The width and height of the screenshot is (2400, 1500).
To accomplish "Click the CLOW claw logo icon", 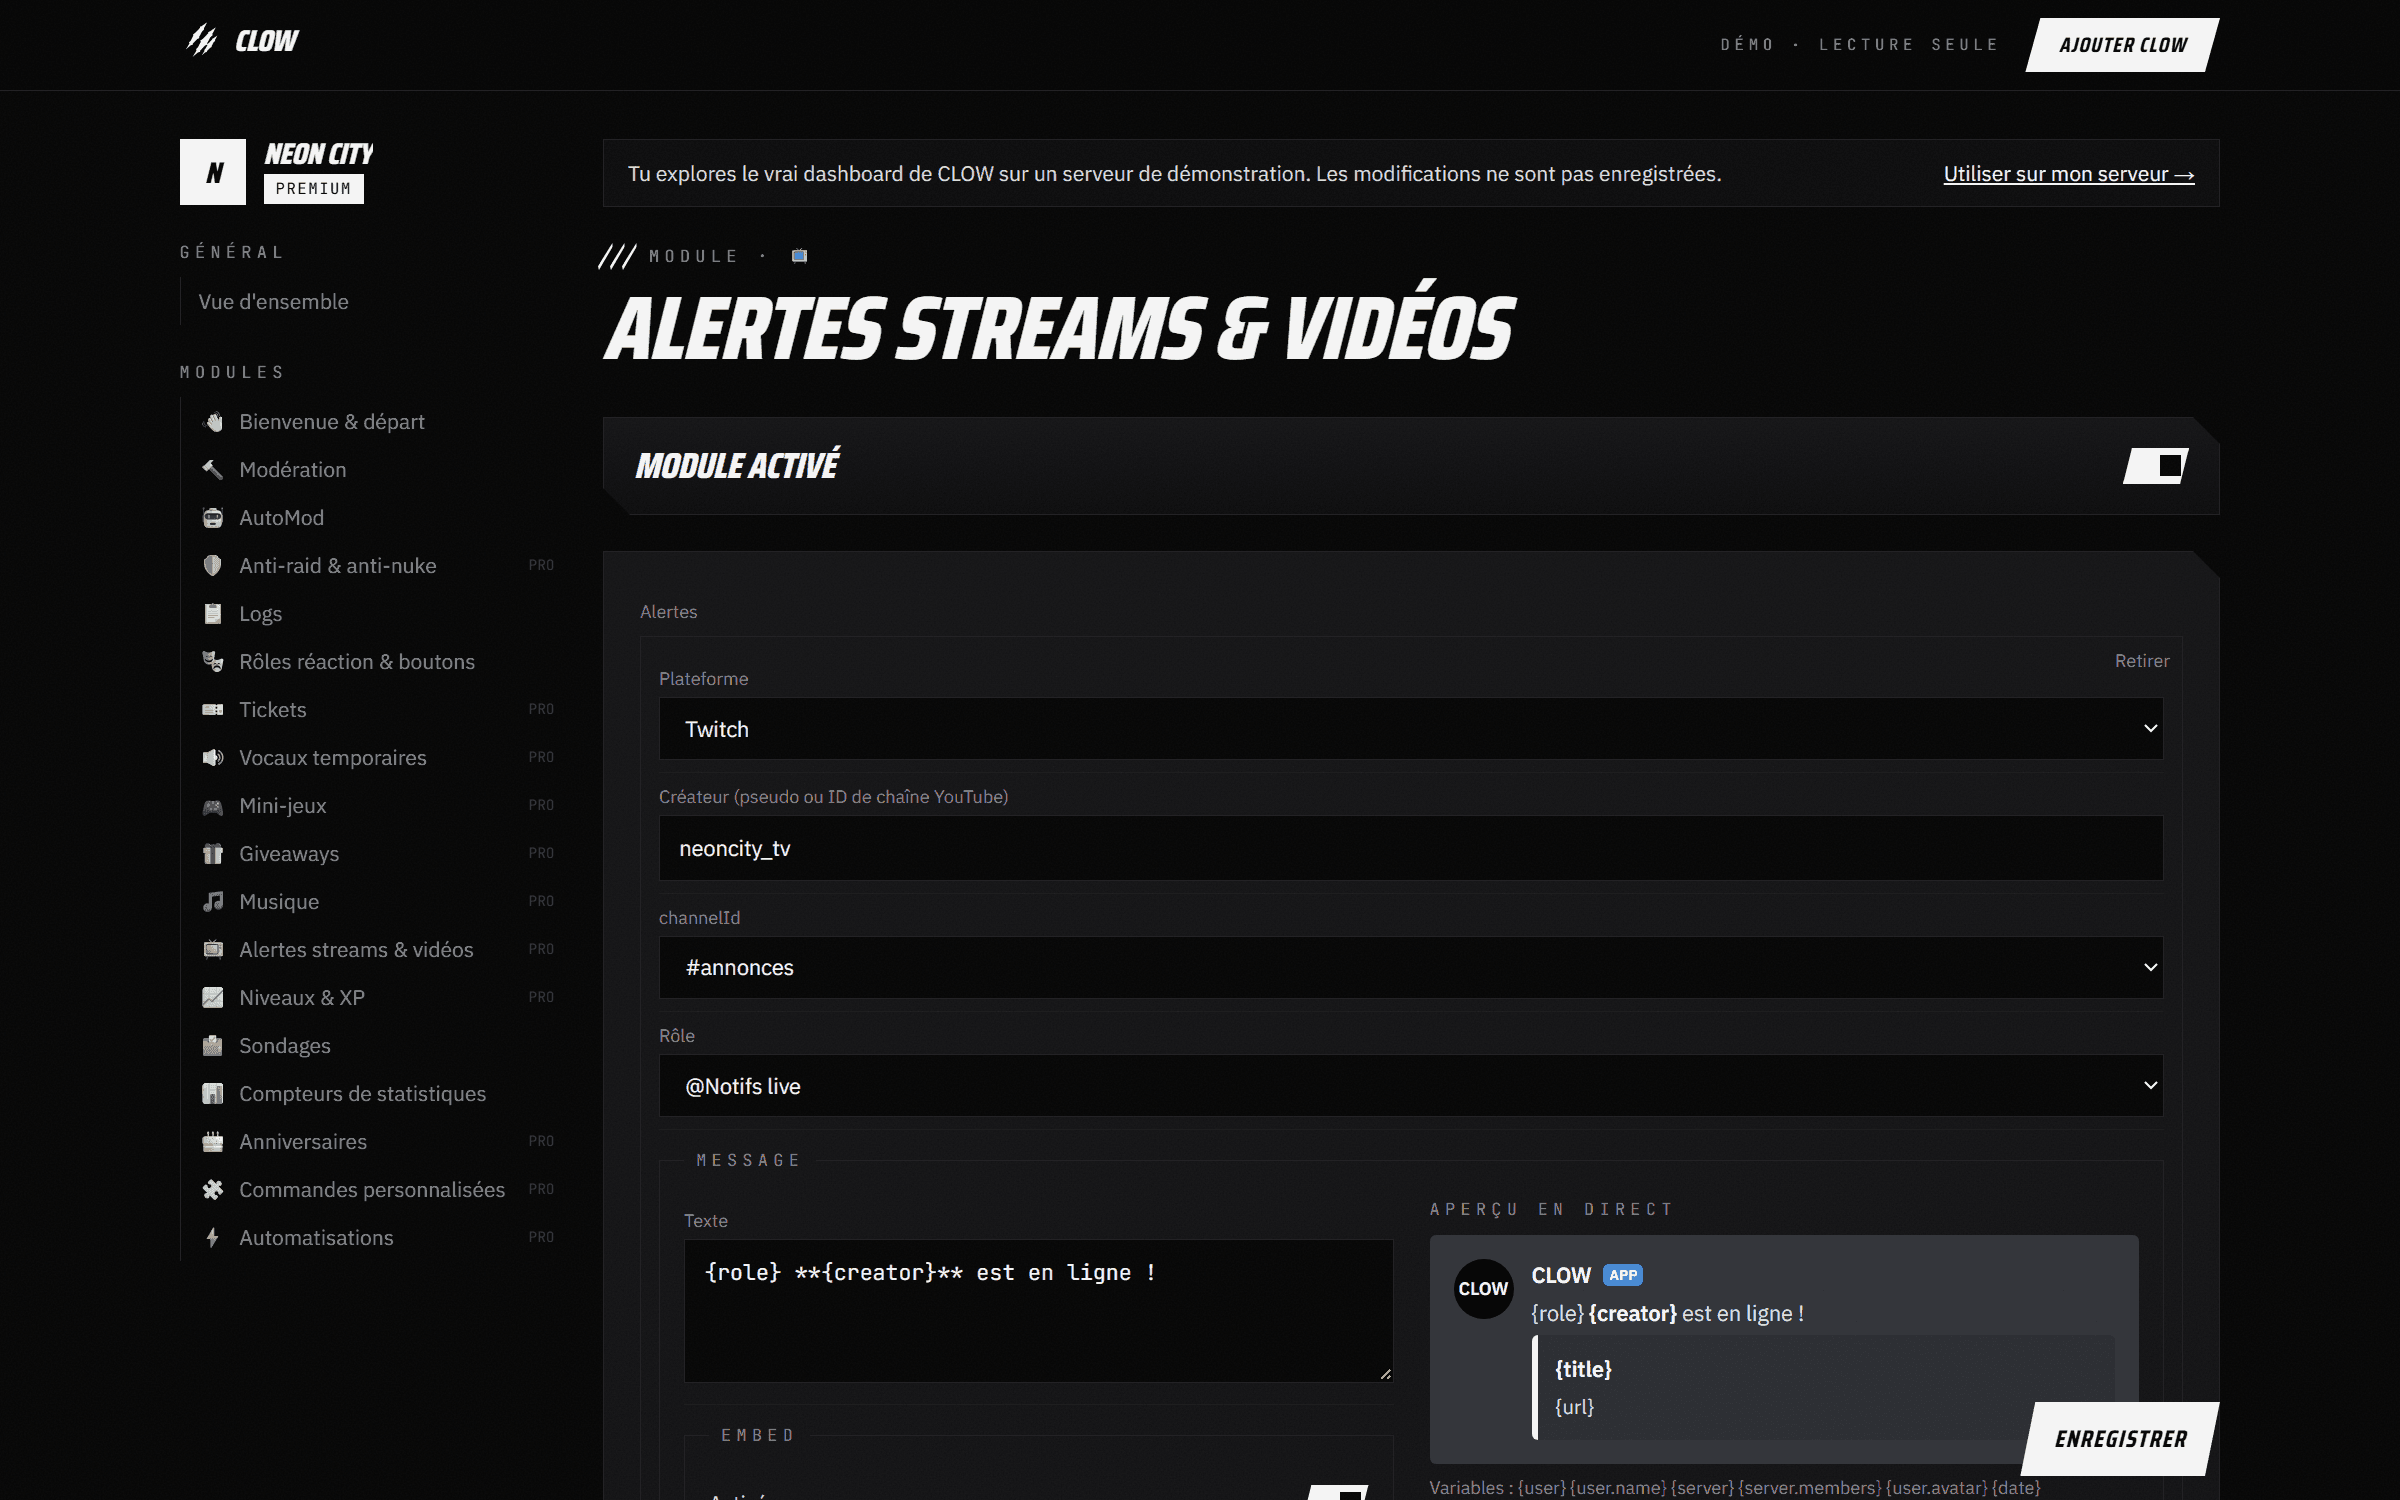I will (x=203, y=41).
